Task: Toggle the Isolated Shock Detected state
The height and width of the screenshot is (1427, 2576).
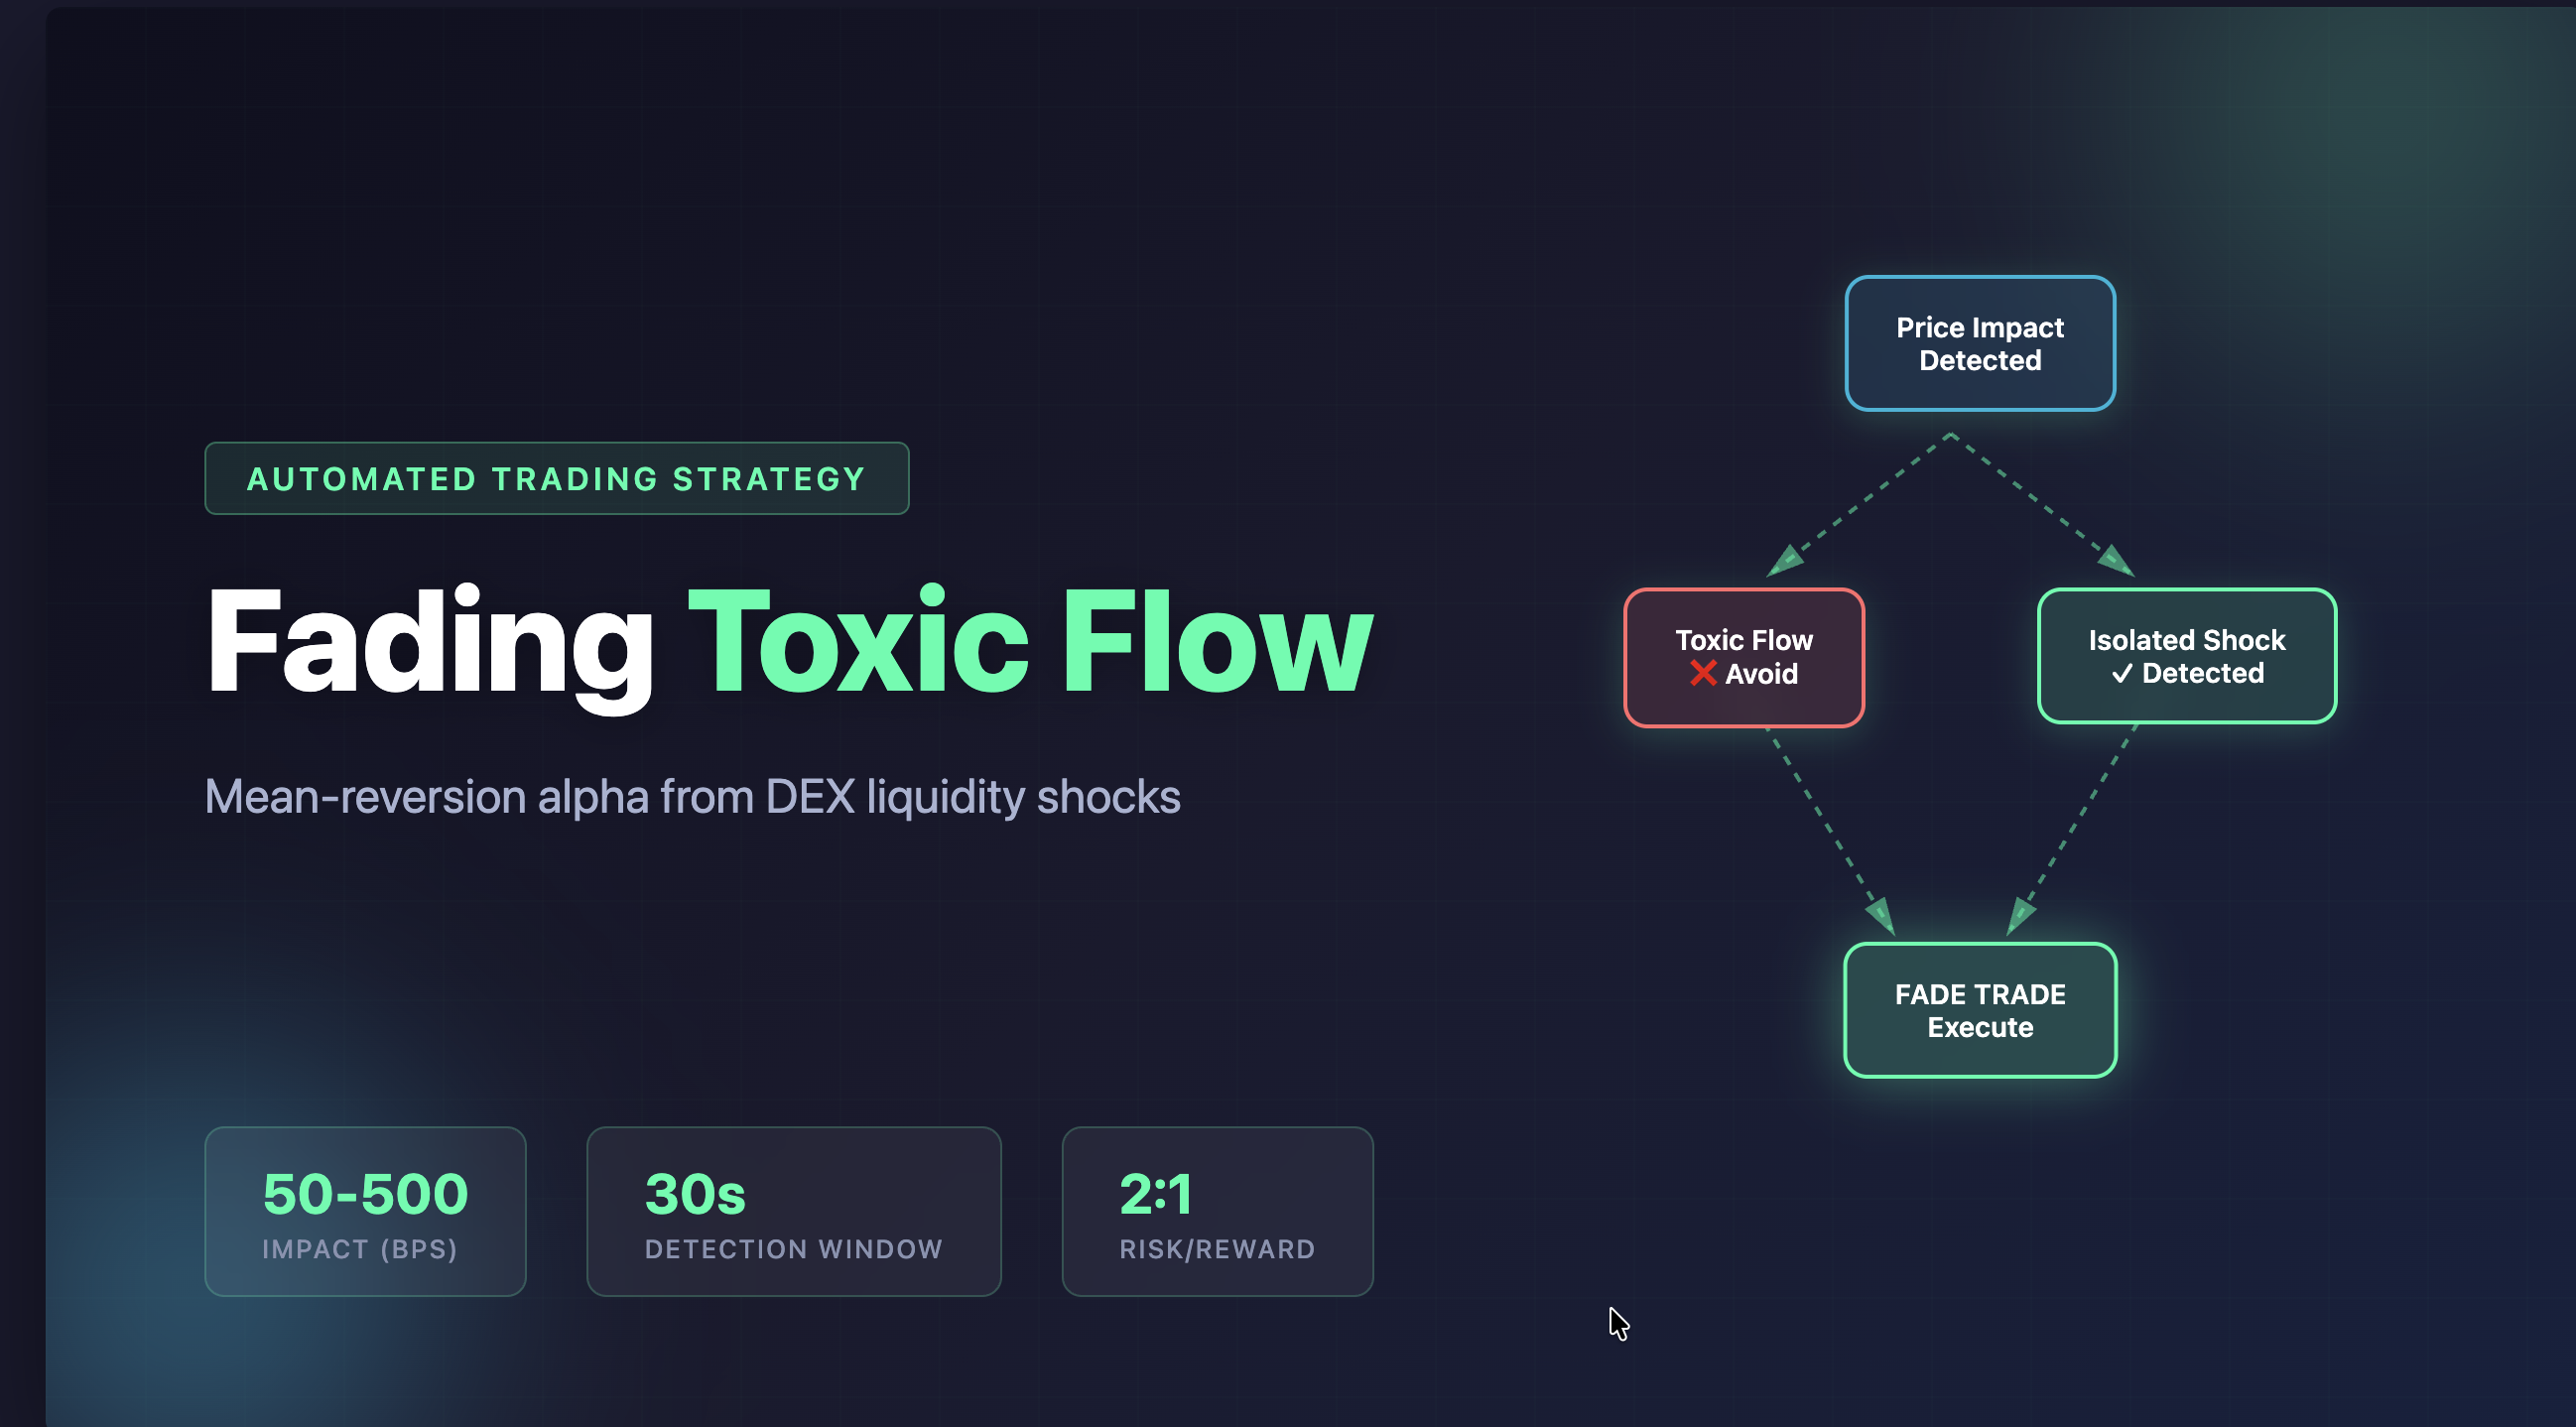Action: click(x=2186, y=657)
